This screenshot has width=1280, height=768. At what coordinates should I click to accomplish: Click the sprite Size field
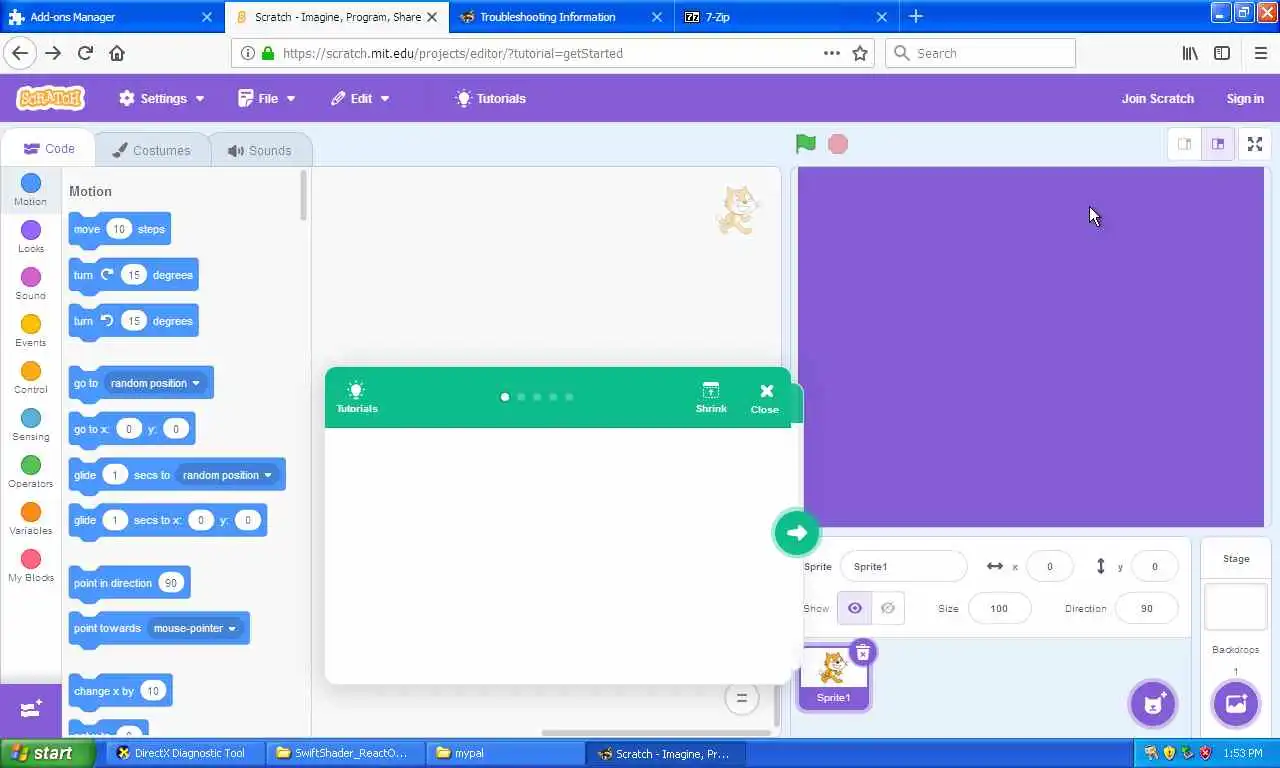[x=999, y=608]
